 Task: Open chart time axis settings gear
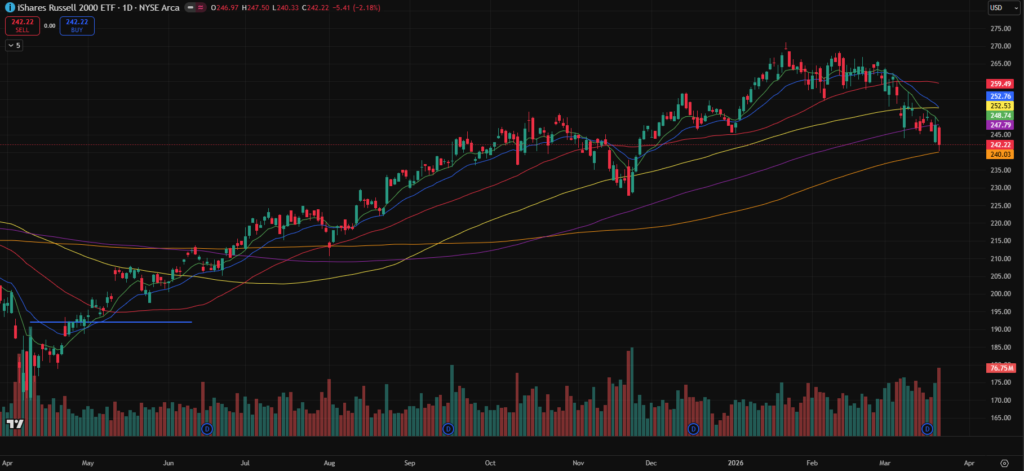point(1004,464)
